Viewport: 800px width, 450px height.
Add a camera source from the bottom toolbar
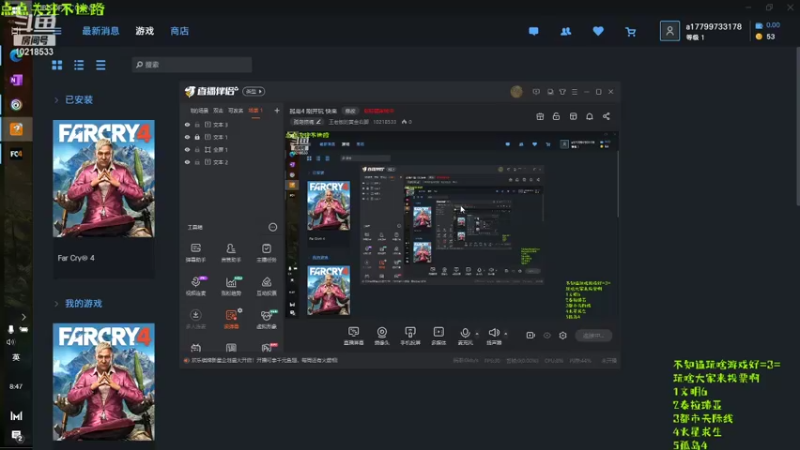(x=382, y=335)
